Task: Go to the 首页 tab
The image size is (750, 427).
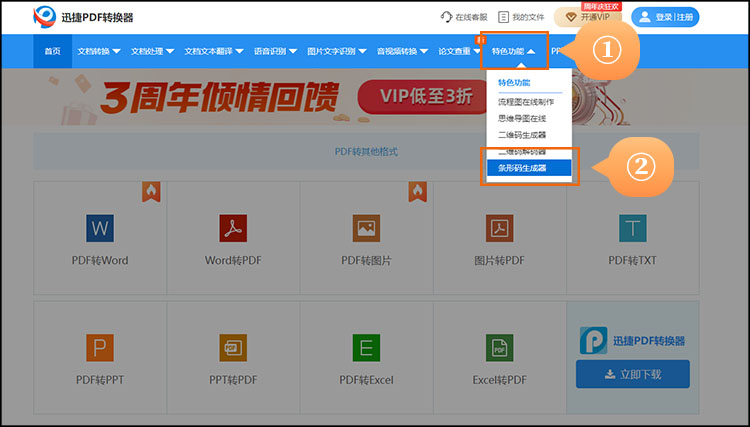Action: 53,51
